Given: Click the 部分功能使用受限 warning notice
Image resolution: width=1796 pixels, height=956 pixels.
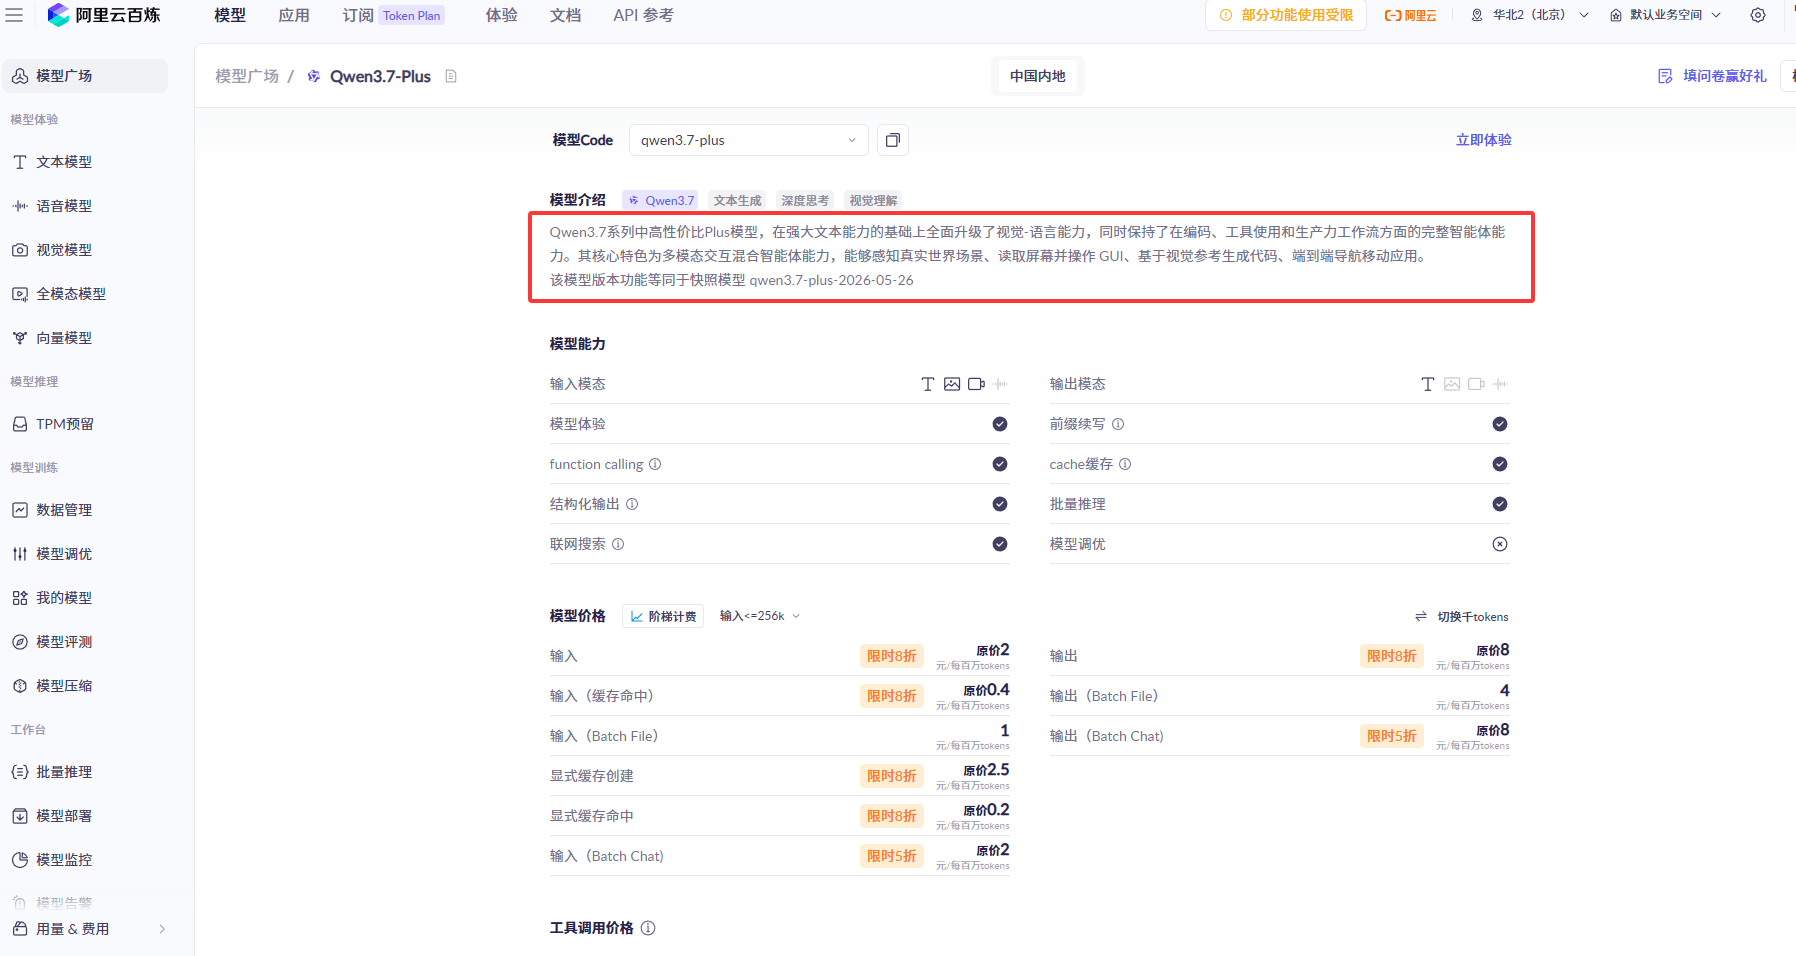Looking at the screenshot, I should tap(1286, 15).
